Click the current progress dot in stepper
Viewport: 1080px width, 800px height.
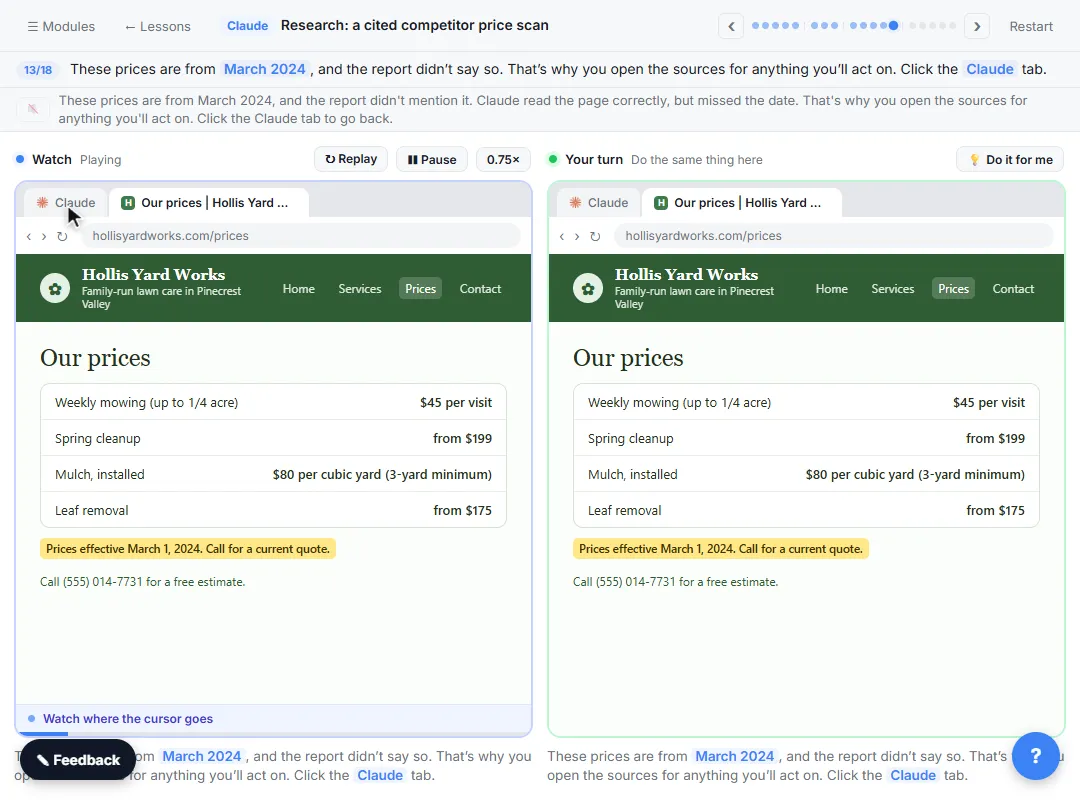coord(893,25)
